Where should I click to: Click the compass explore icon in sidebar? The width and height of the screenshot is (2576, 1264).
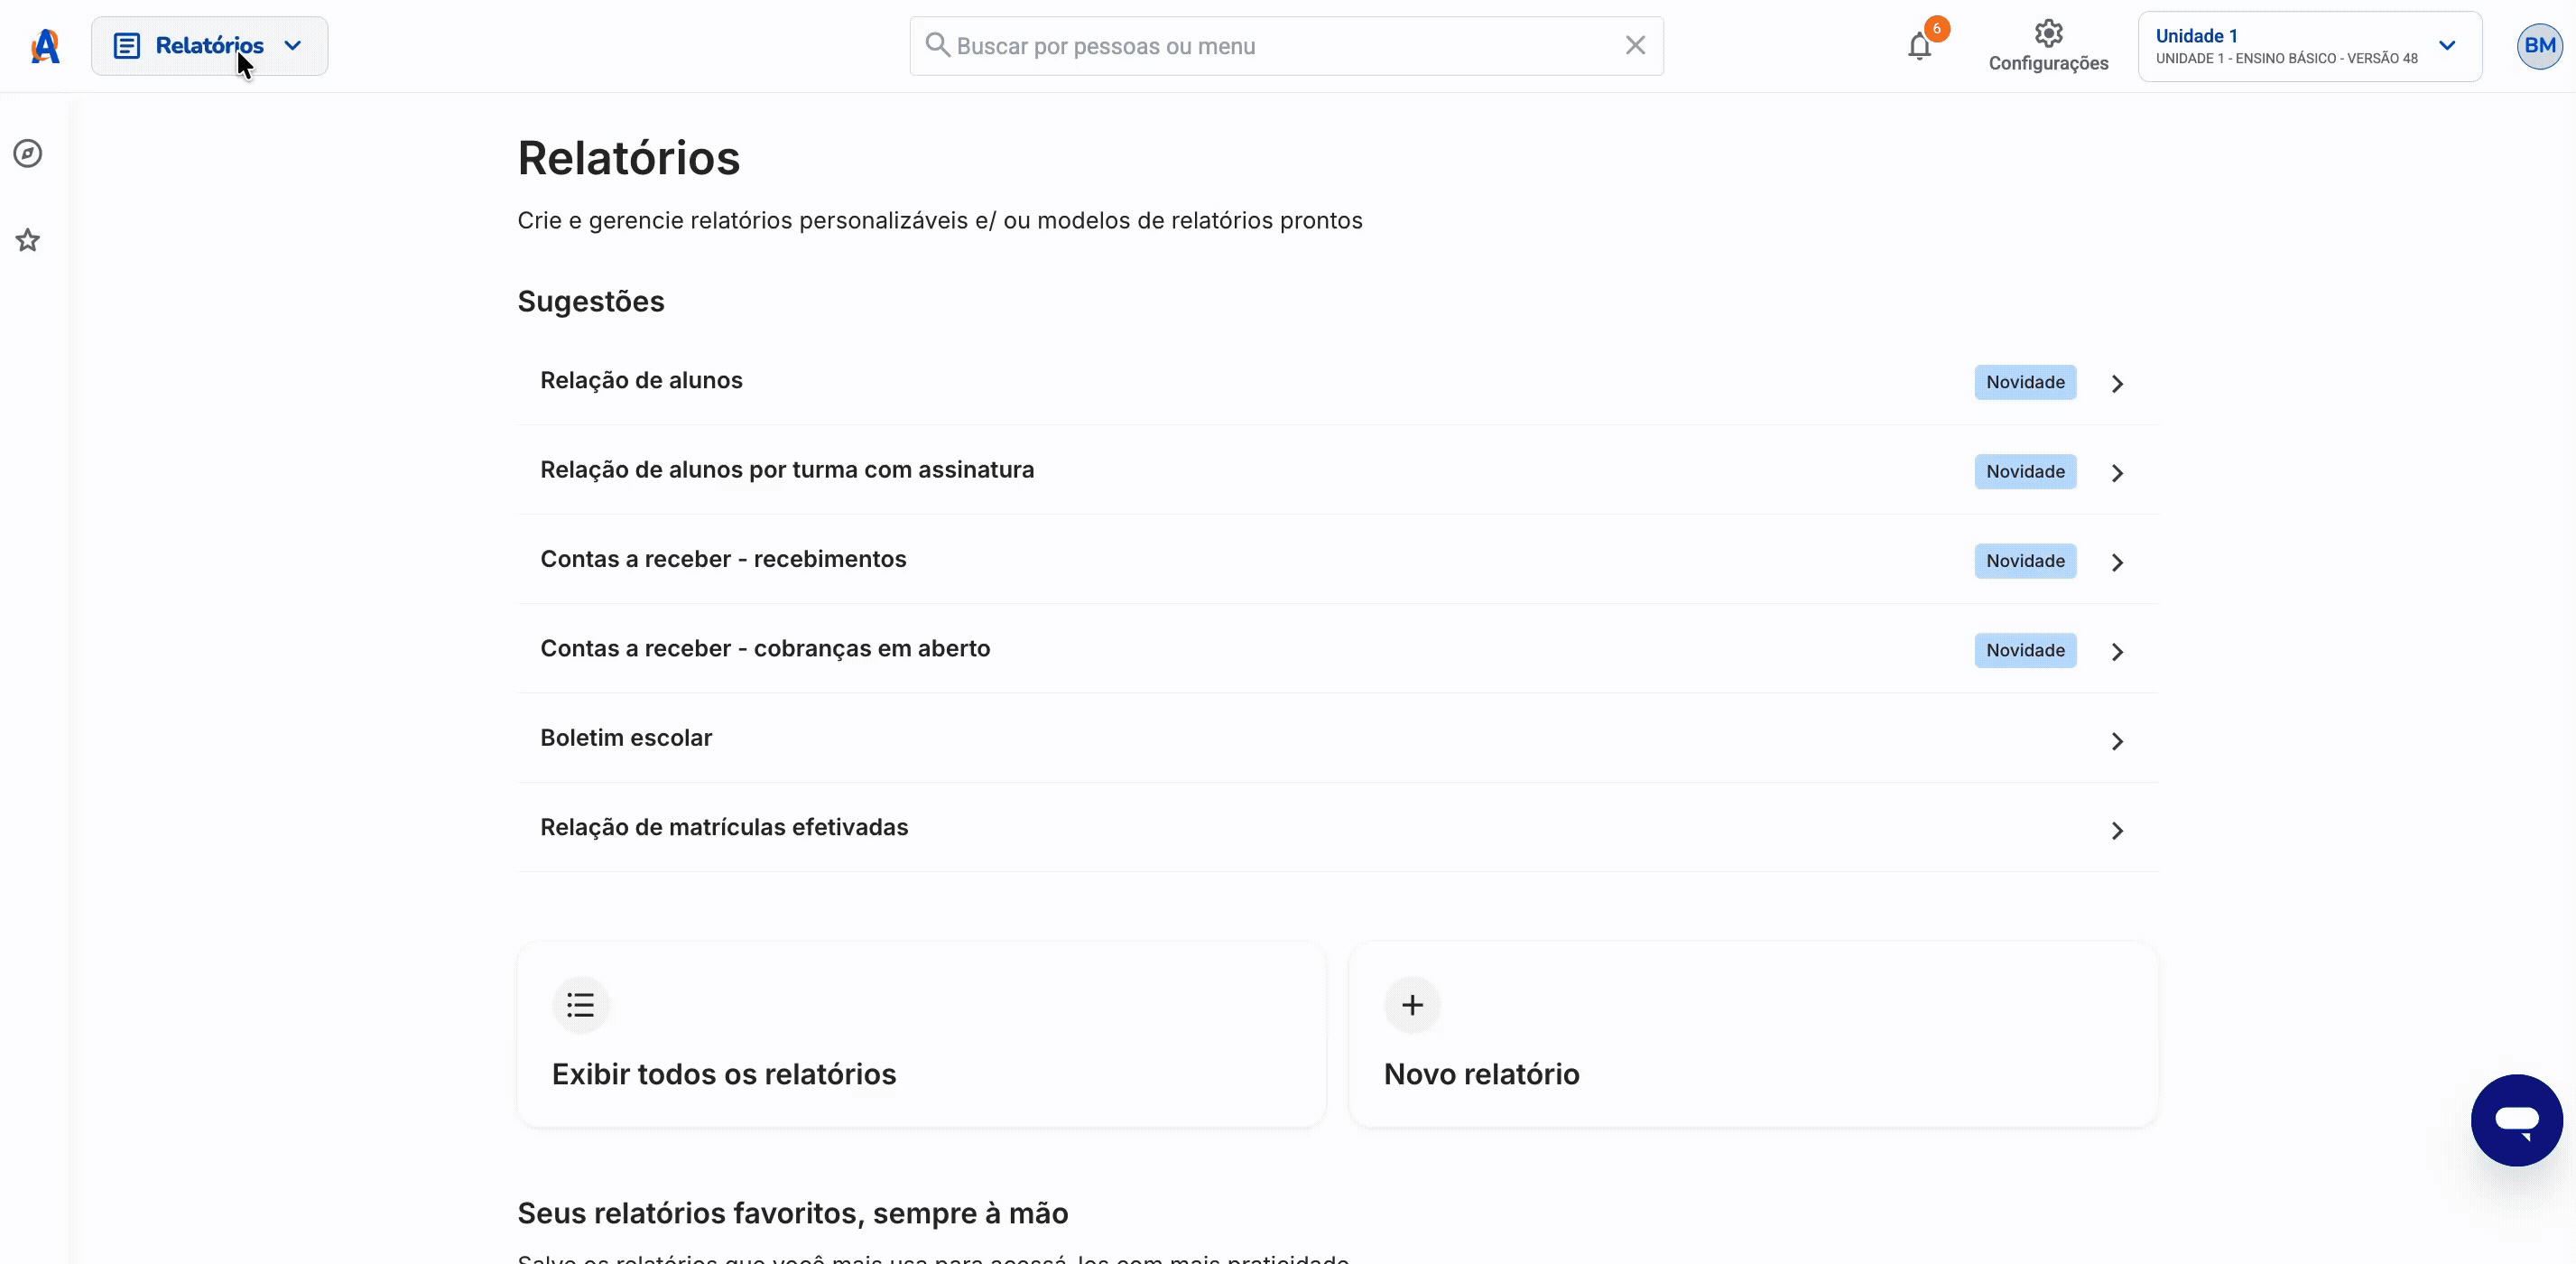point(28,153)
